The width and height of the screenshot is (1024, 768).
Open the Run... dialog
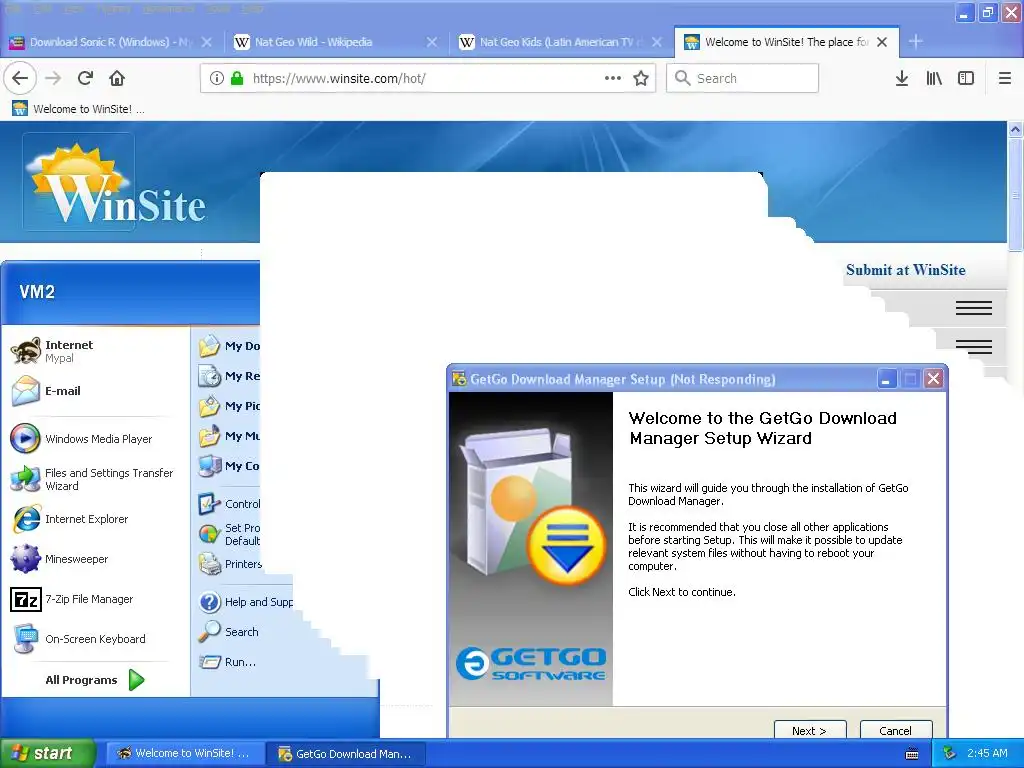[227, 662]
